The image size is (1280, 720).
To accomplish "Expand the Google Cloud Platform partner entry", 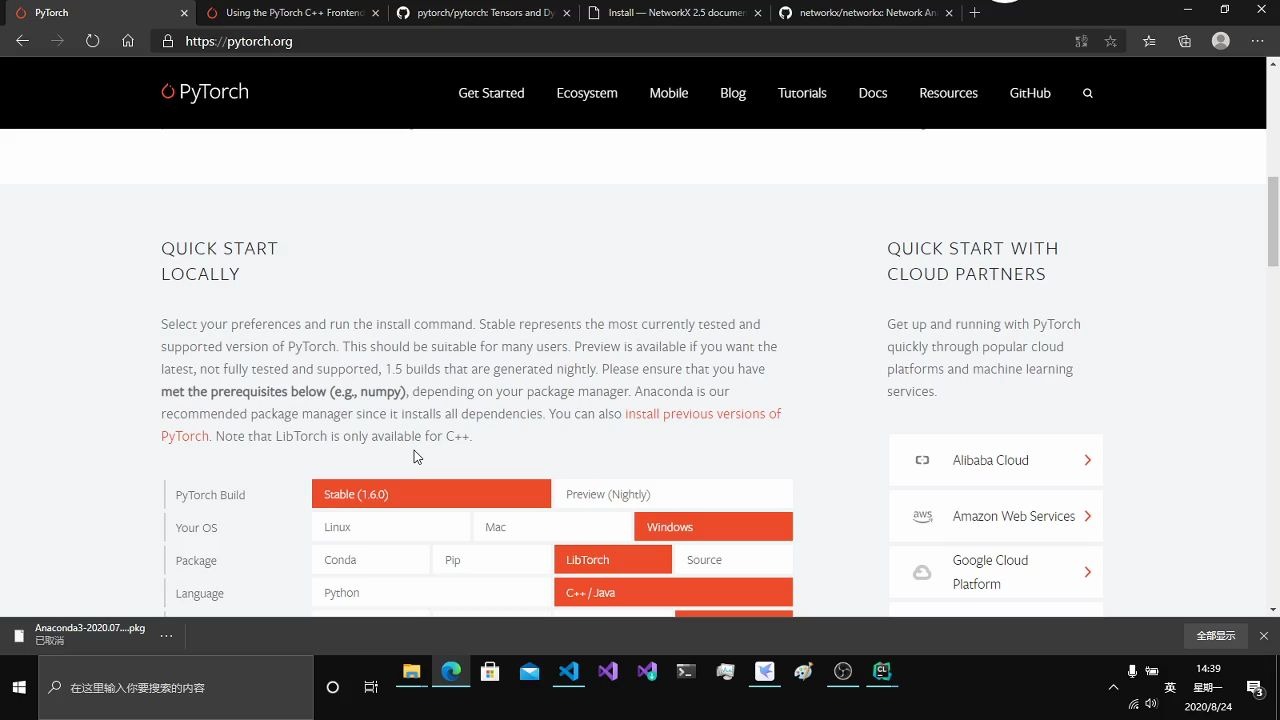I will [x=996, y=572].
